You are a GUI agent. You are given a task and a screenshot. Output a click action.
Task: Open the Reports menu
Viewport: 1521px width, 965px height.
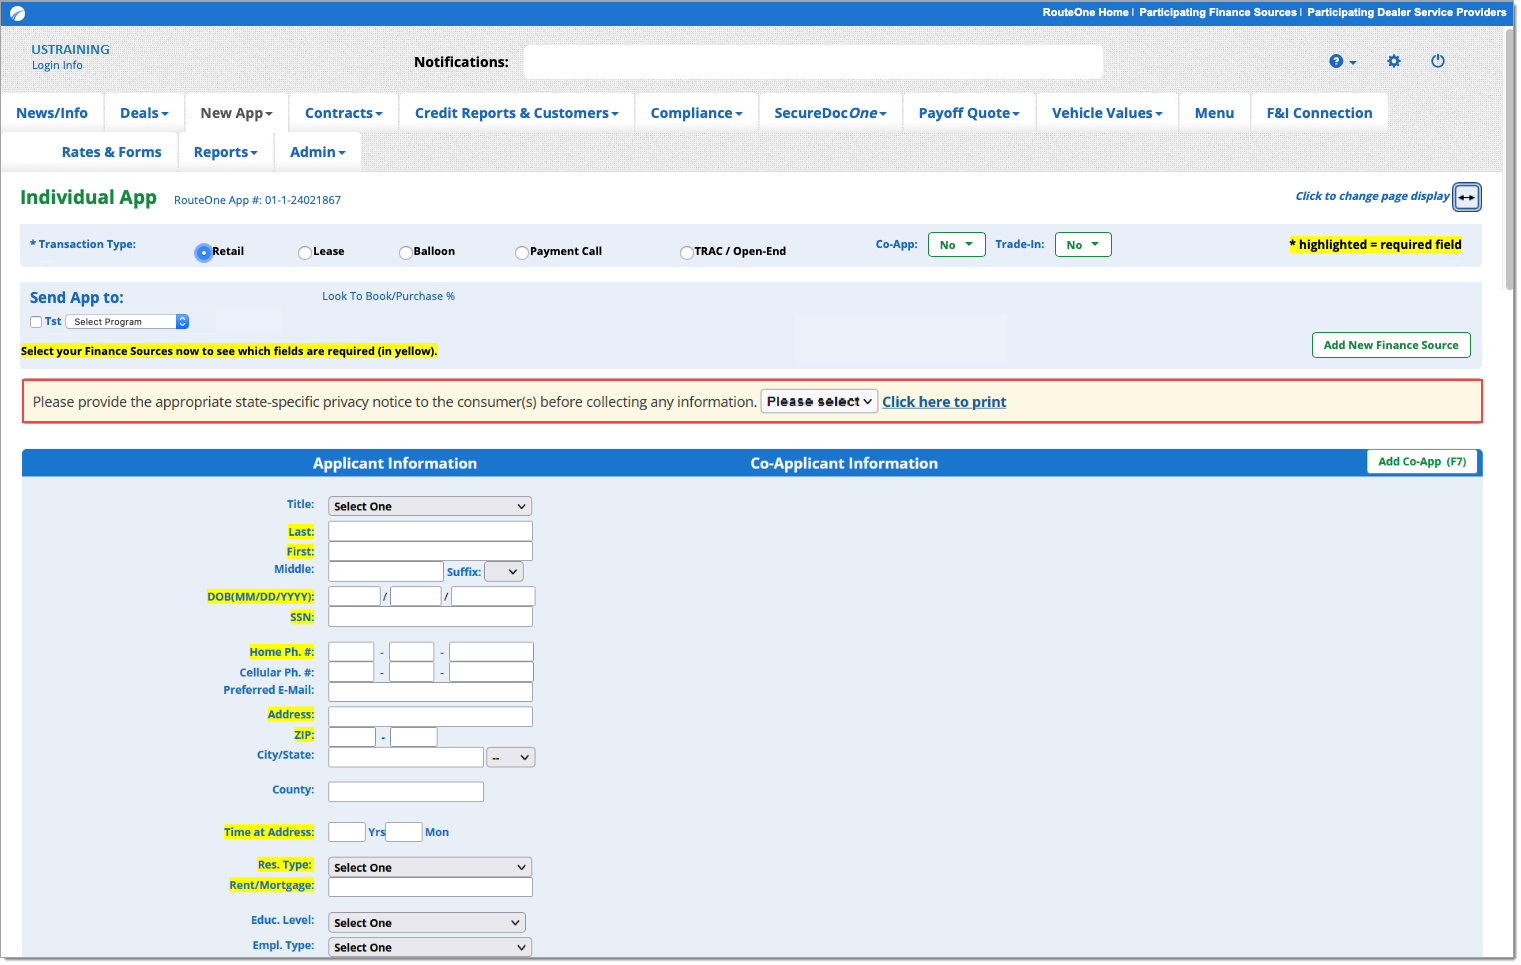point(225,152)
